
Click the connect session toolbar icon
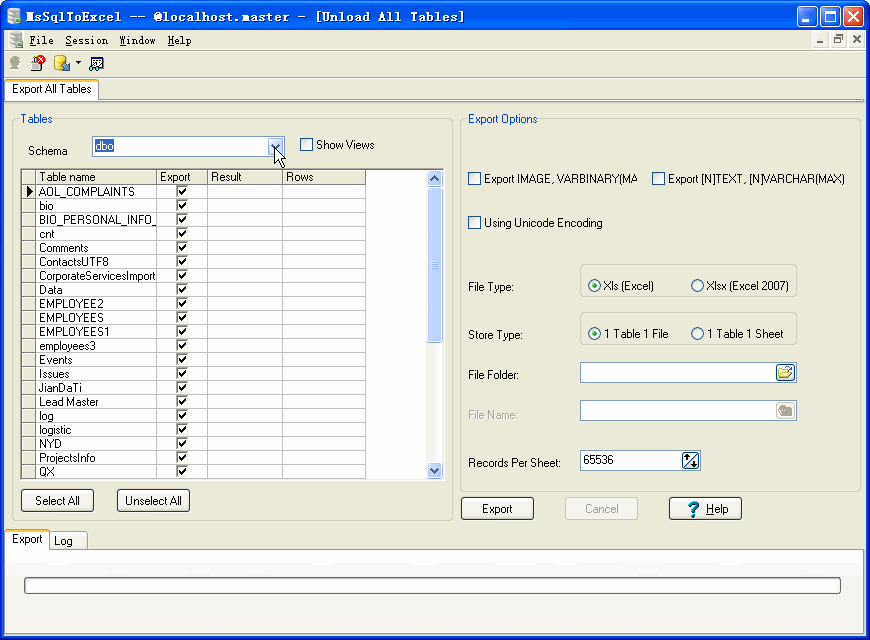point(16,63)
